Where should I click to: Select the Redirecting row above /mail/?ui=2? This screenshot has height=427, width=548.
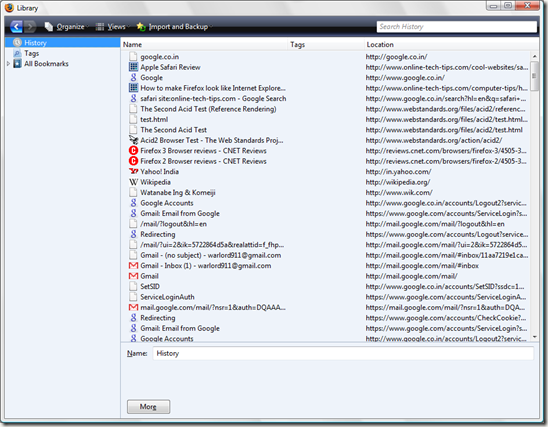pos(158,234)
